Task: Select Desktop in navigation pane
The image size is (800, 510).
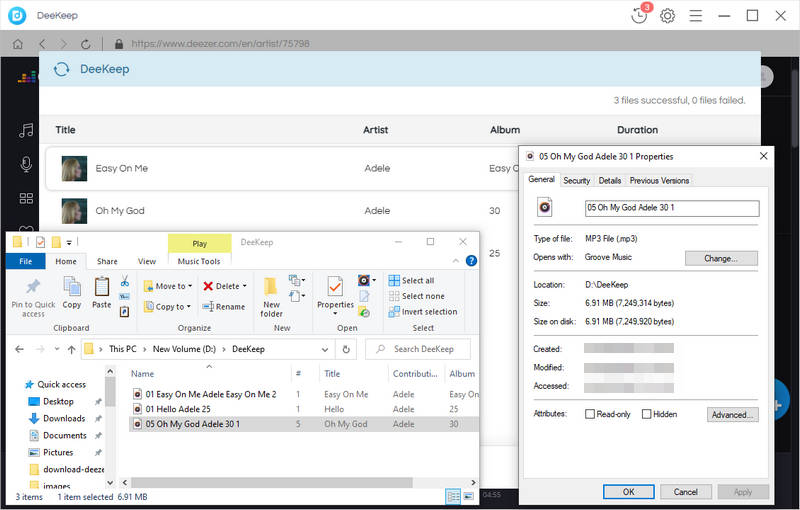Action: coord(58,401)
